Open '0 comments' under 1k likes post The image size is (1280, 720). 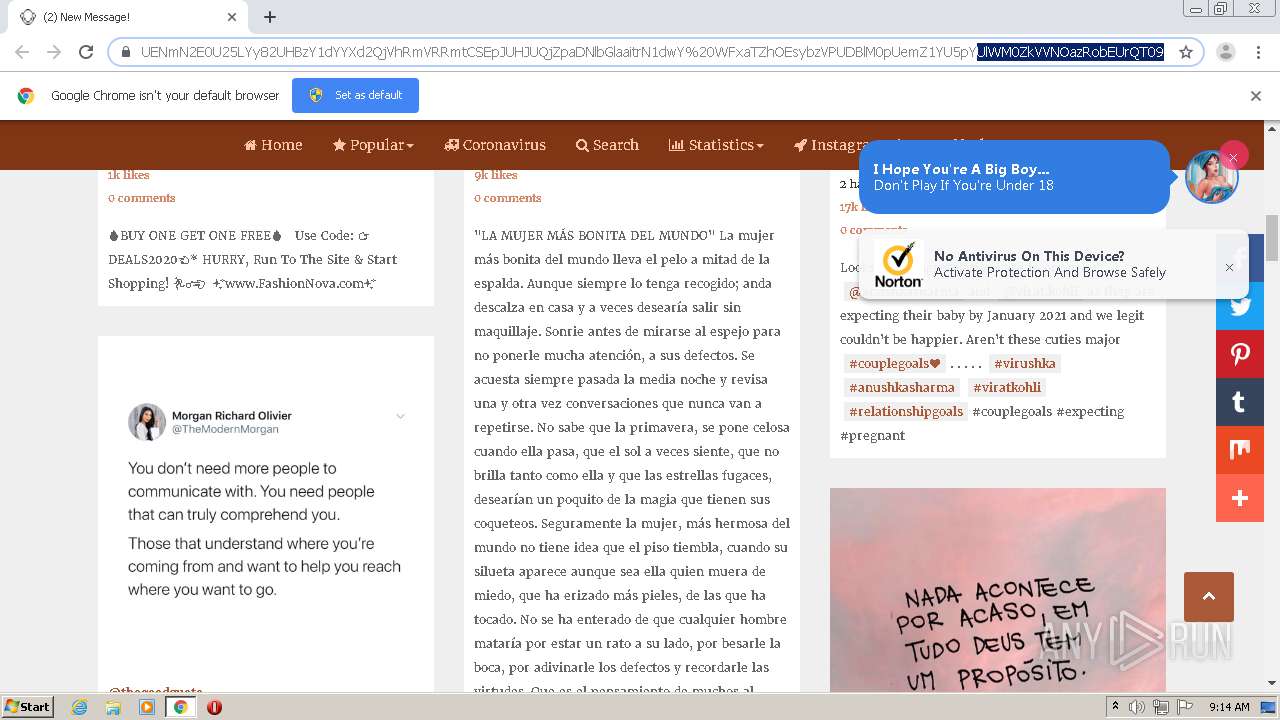tap(142, 198)
